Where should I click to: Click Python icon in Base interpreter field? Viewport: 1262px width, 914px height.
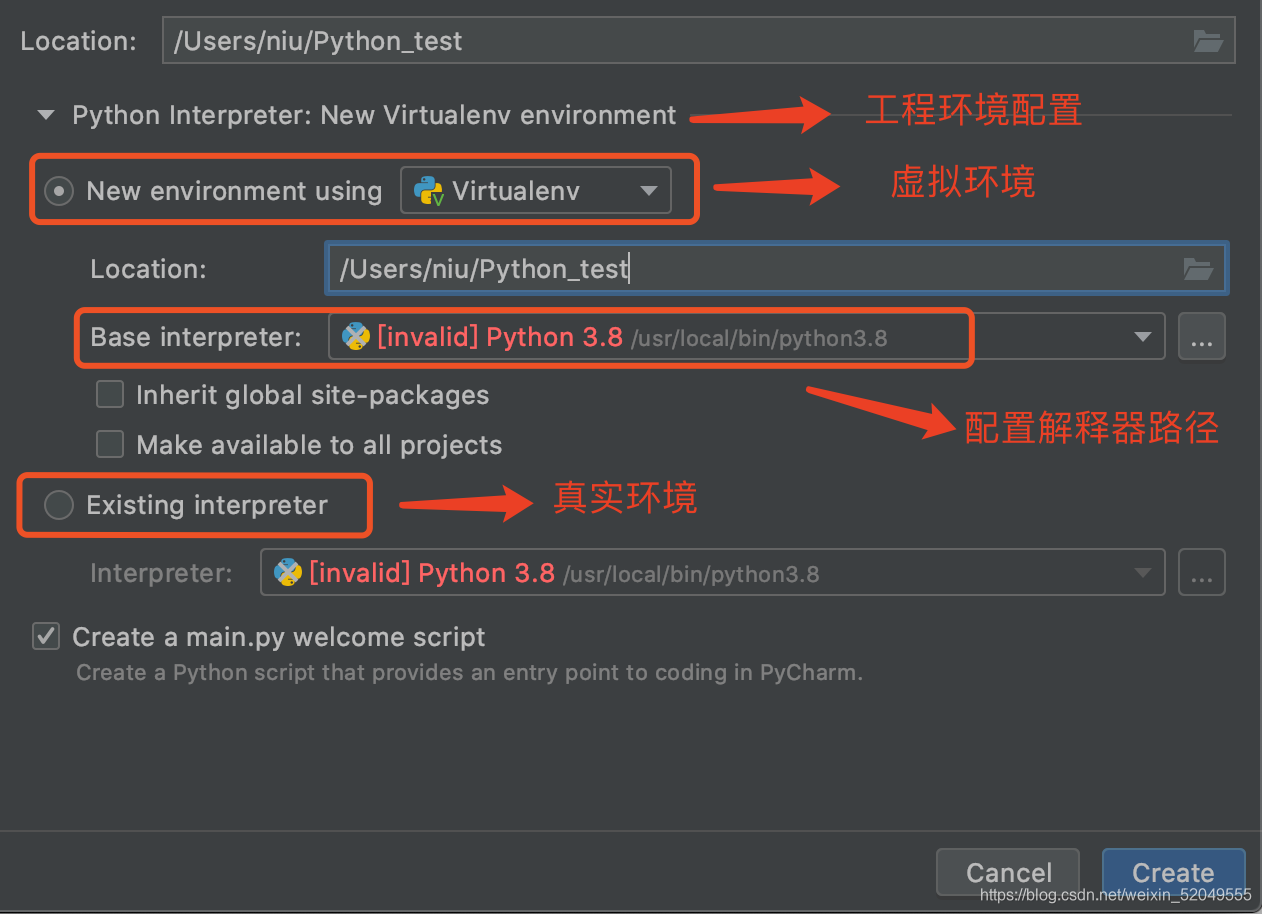coord(355,337)
